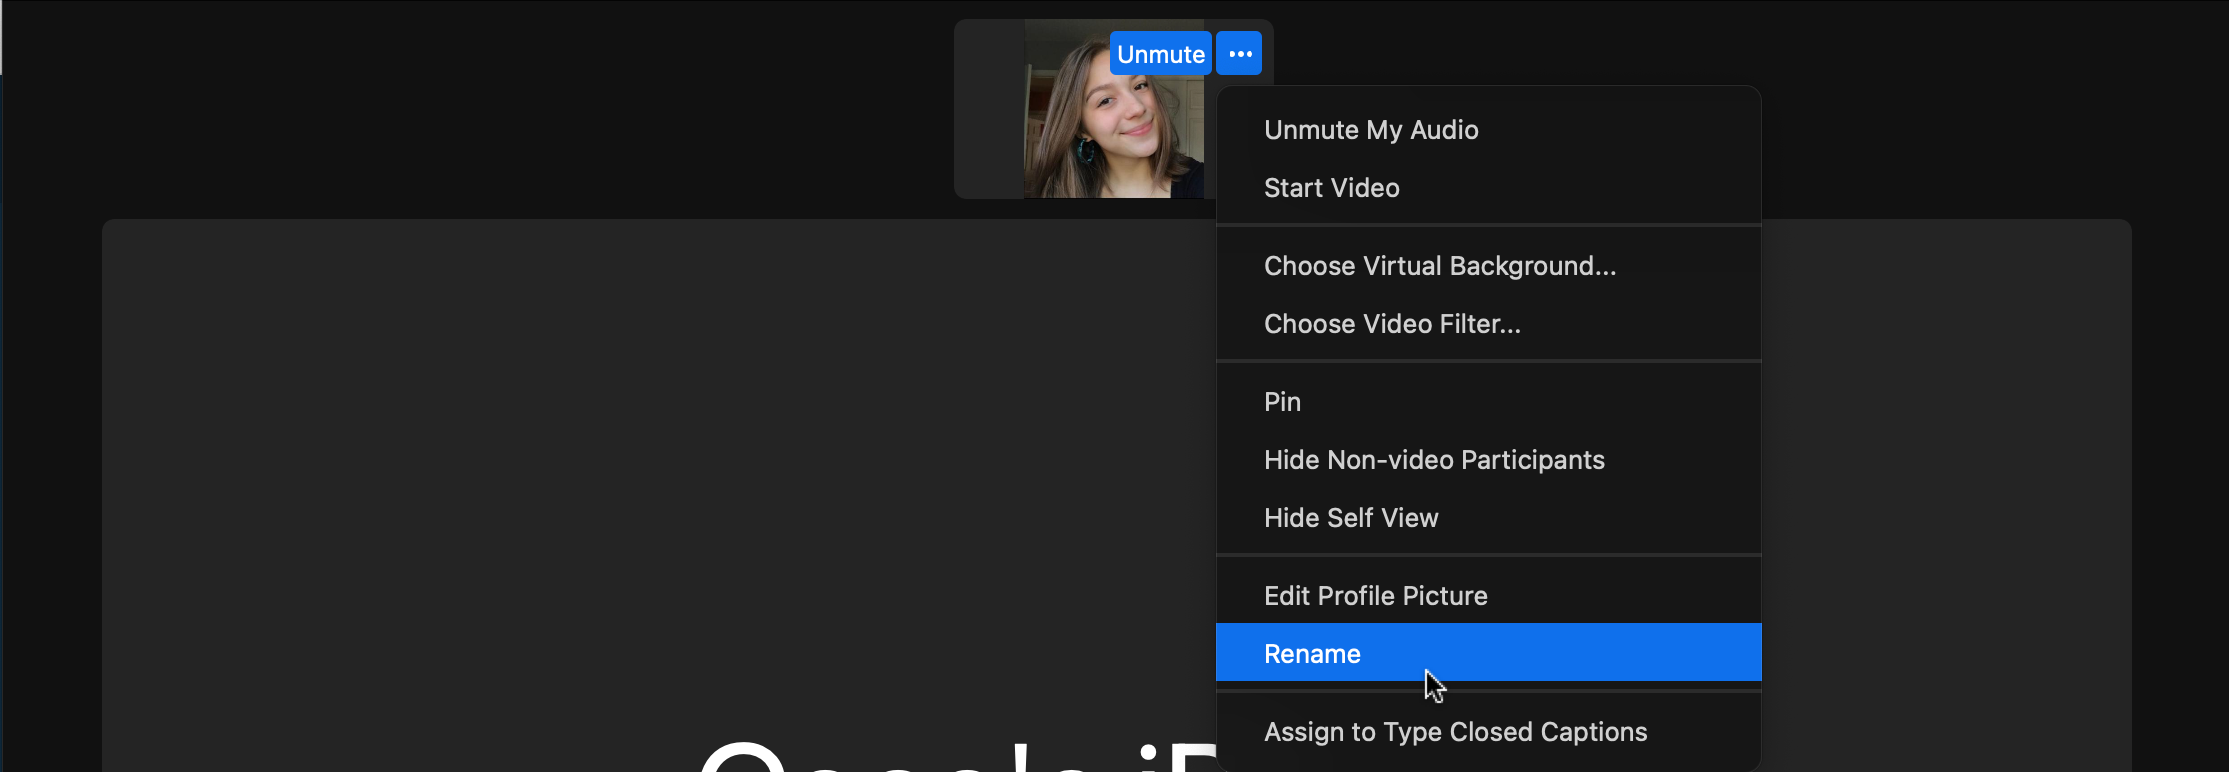Viewport: 2229px width, 772px height.
Task: Select Unmute My Audio from menu
Action: (x=1488, y=130)
